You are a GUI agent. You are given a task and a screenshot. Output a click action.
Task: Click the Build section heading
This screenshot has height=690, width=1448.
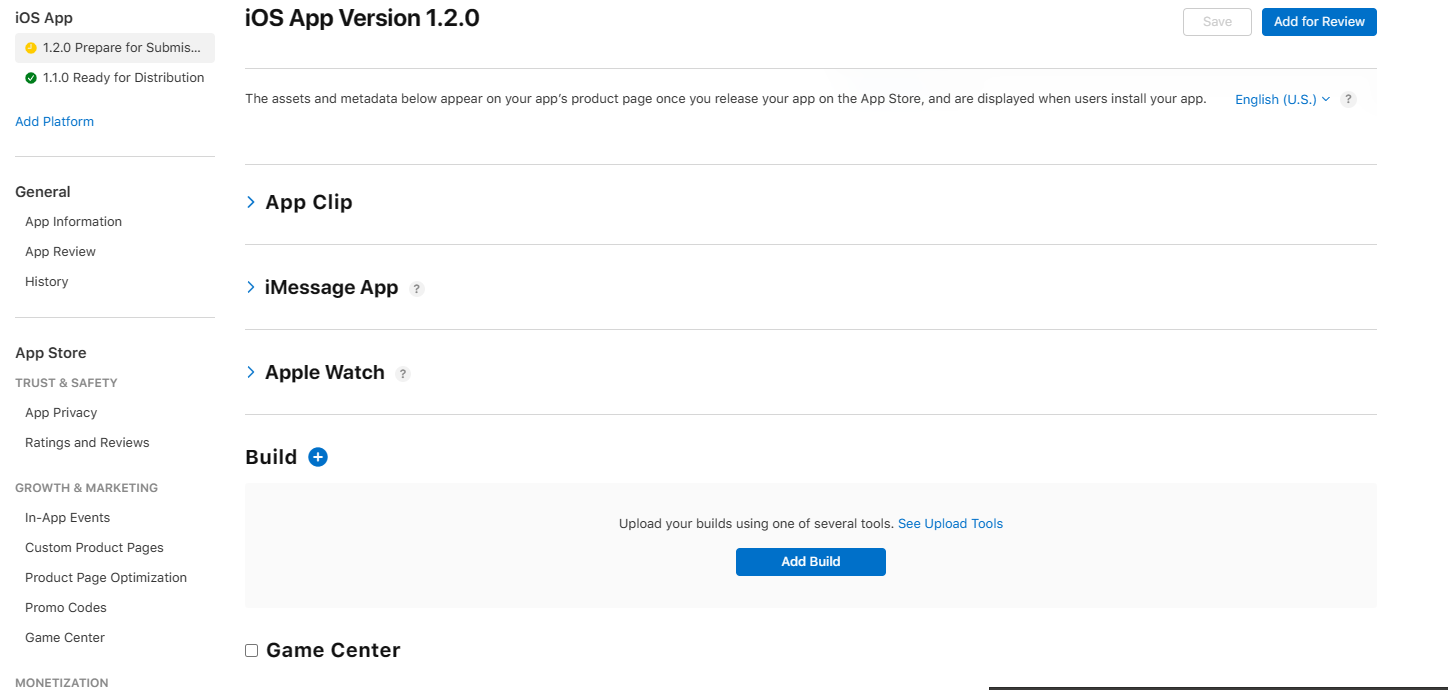(271, 457)
